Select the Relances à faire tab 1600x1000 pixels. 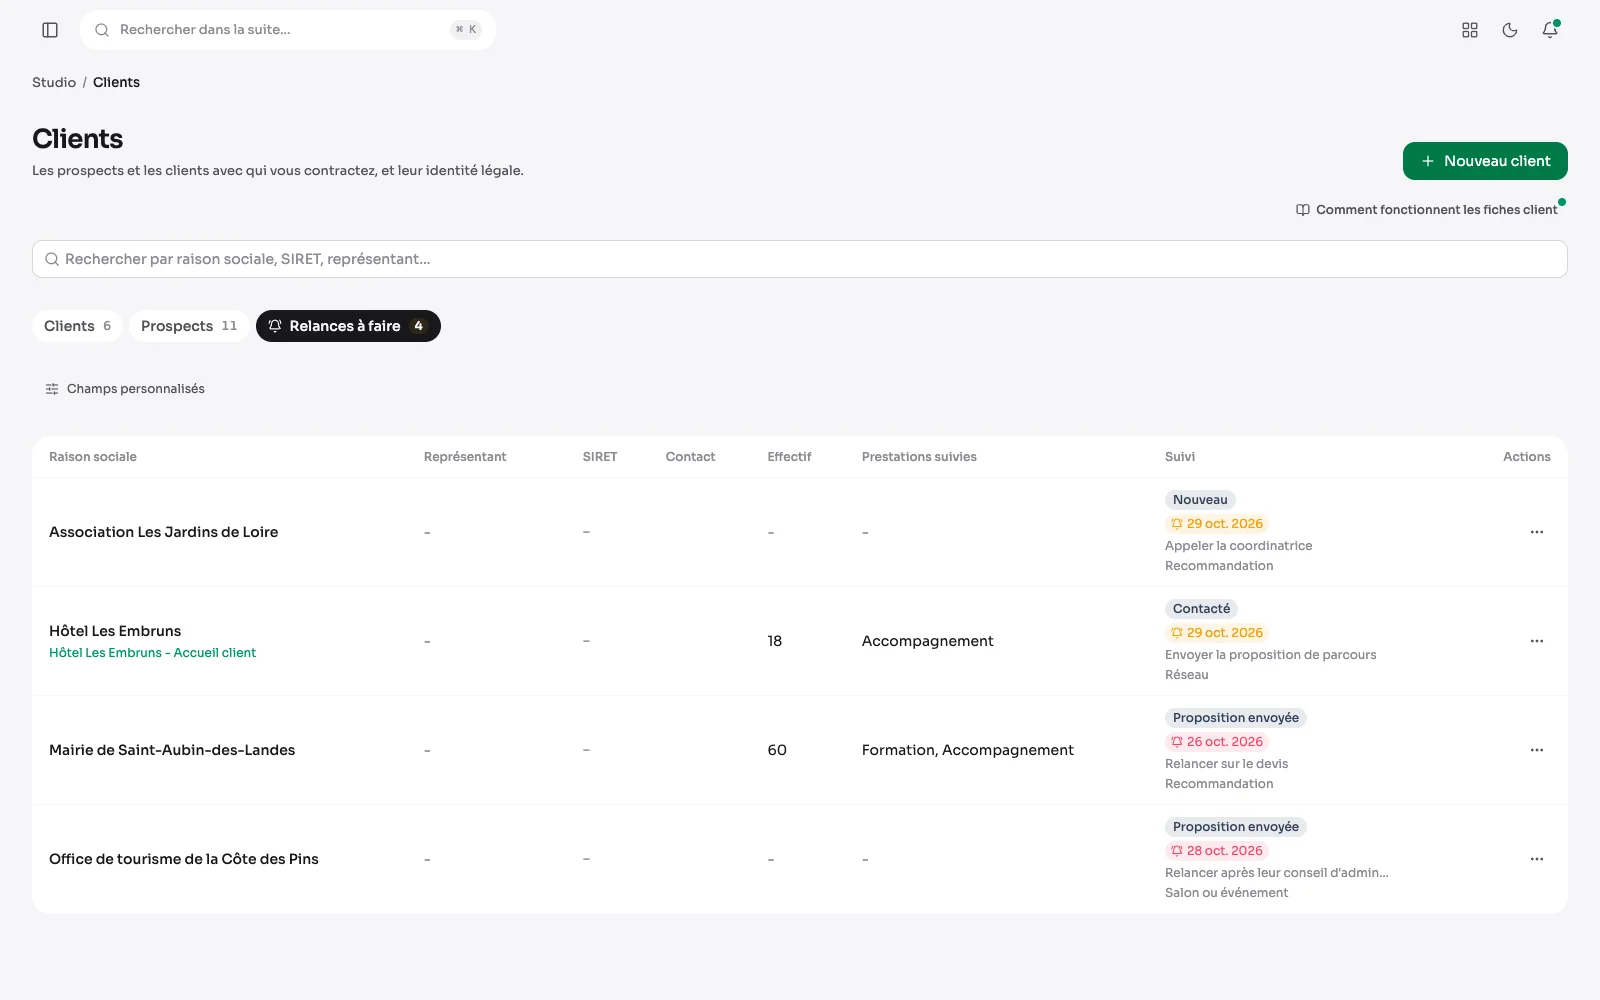[x=348, y=326]
